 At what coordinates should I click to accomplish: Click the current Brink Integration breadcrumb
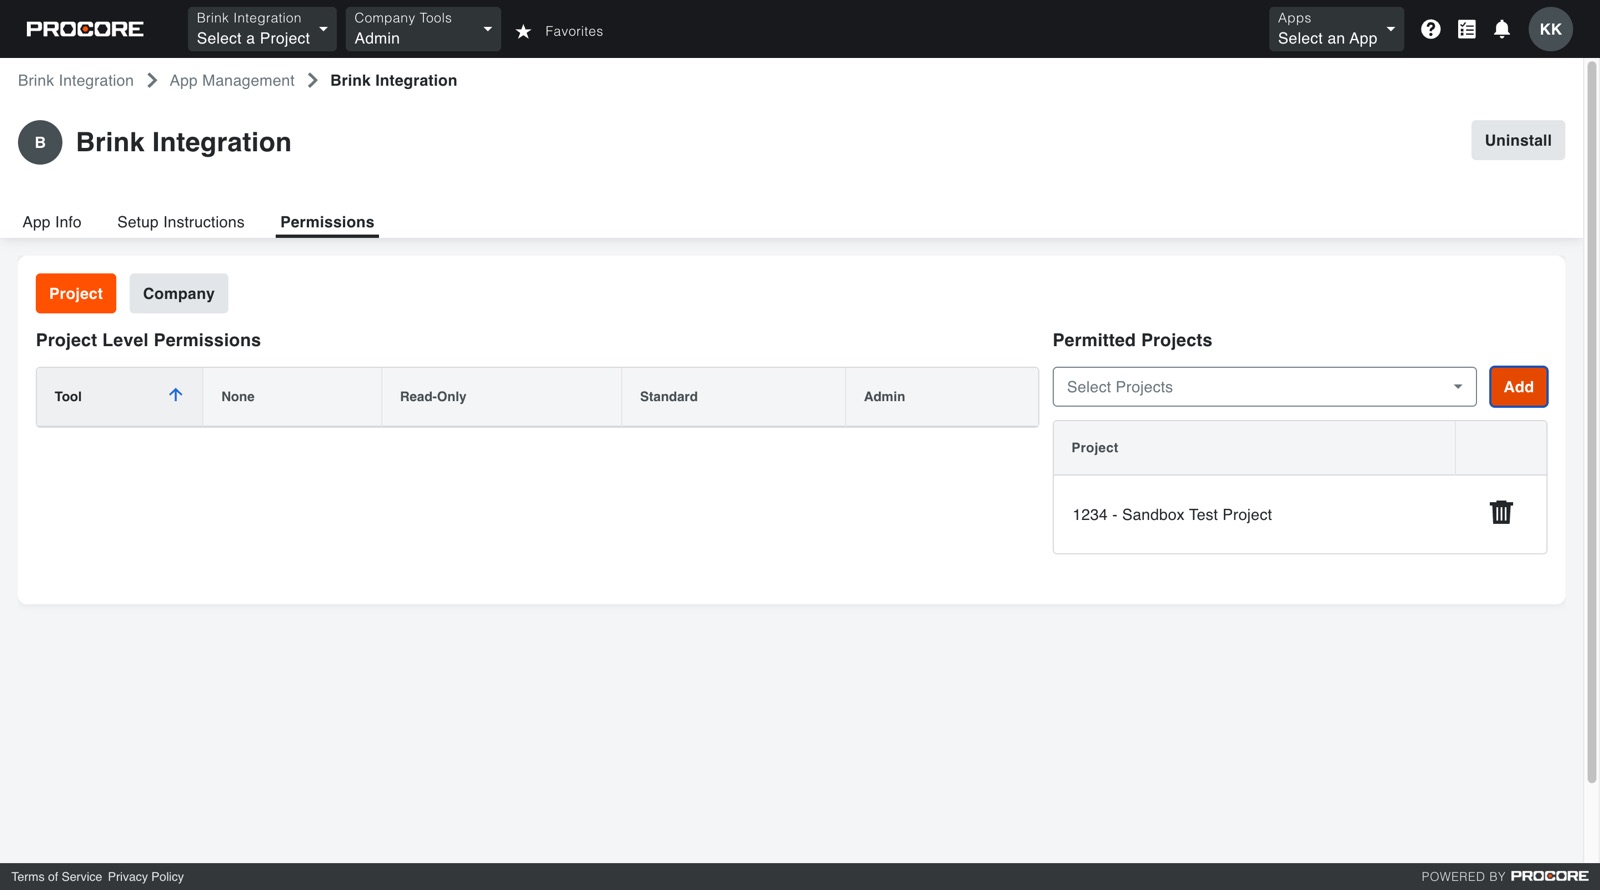tap(394, 80)
